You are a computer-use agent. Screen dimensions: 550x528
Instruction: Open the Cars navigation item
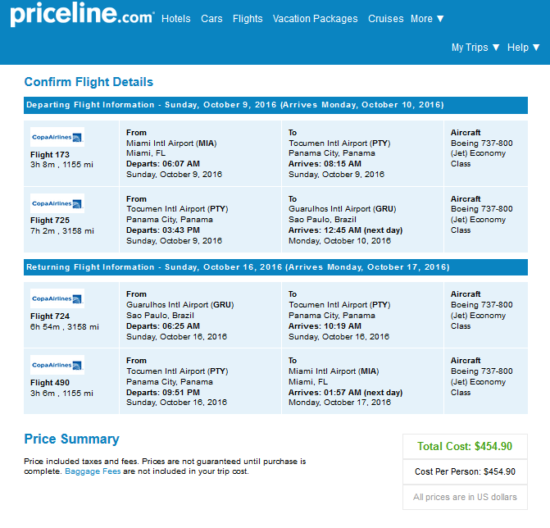[212, 19]
